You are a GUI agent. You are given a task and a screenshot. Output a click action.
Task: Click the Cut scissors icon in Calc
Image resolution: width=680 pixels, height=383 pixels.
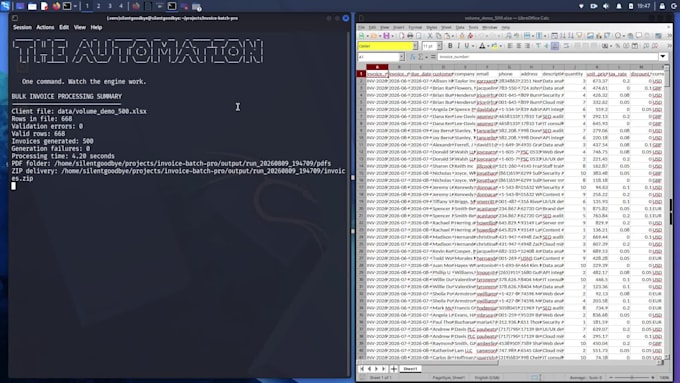coord(430,36)
